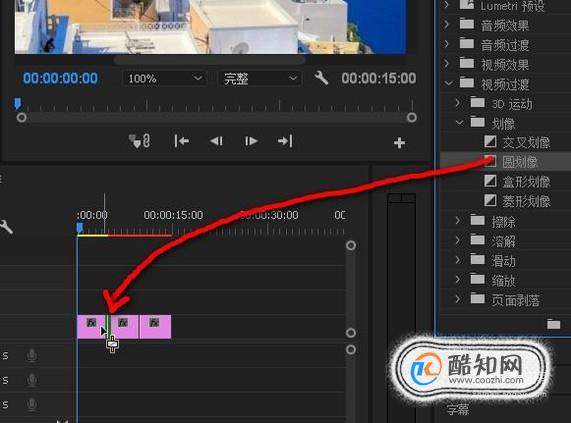The width and height of the screenshot is (571, 423).
Task: Toggle voice-over record on first audio track
Action: pyautogui.click(x=32, y=355)
